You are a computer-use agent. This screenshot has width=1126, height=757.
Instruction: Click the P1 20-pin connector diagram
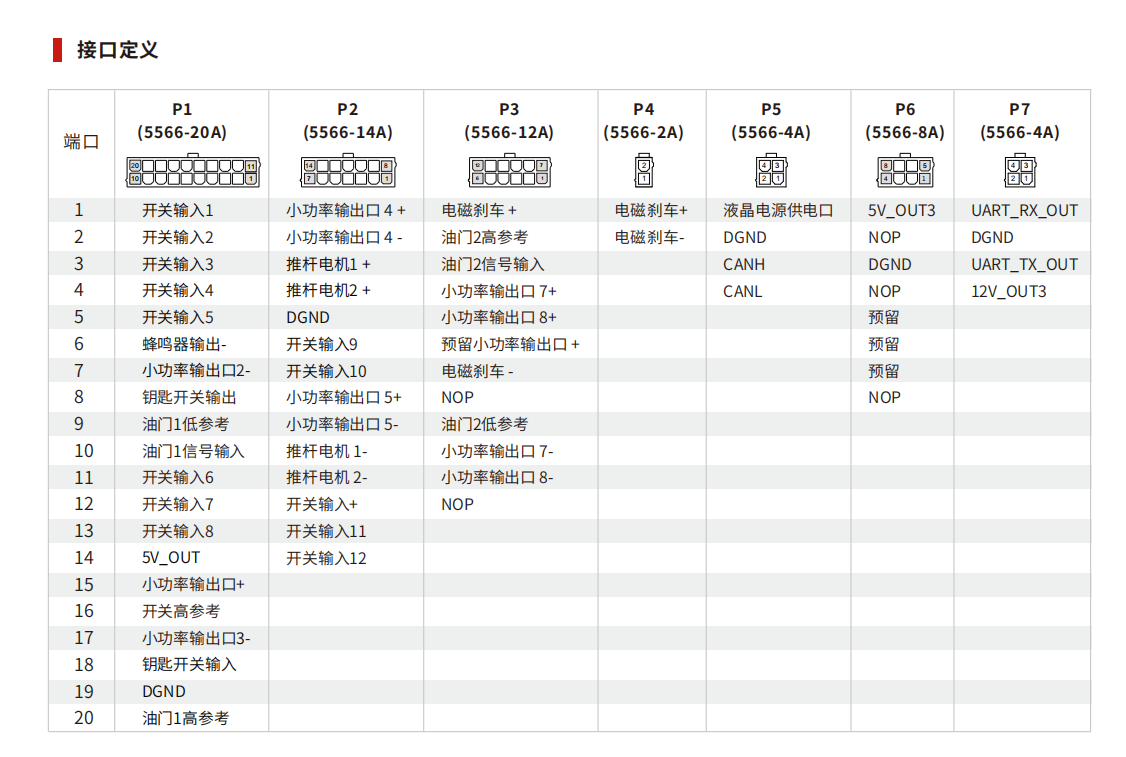pos(192,172)
